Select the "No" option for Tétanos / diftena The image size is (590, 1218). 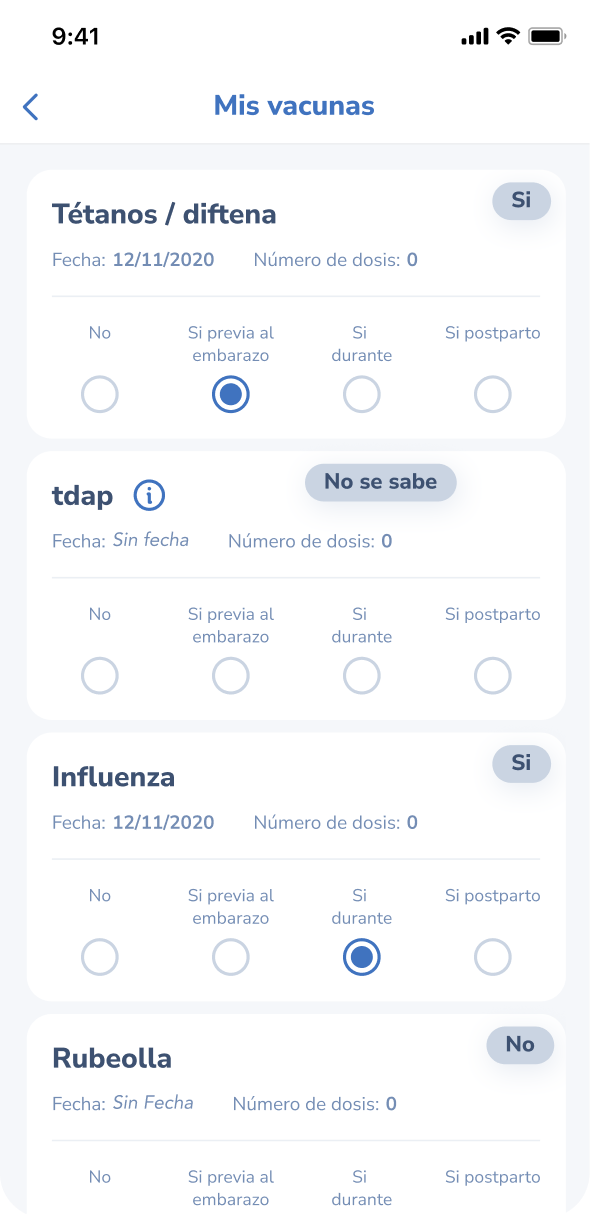click(99, 394)
